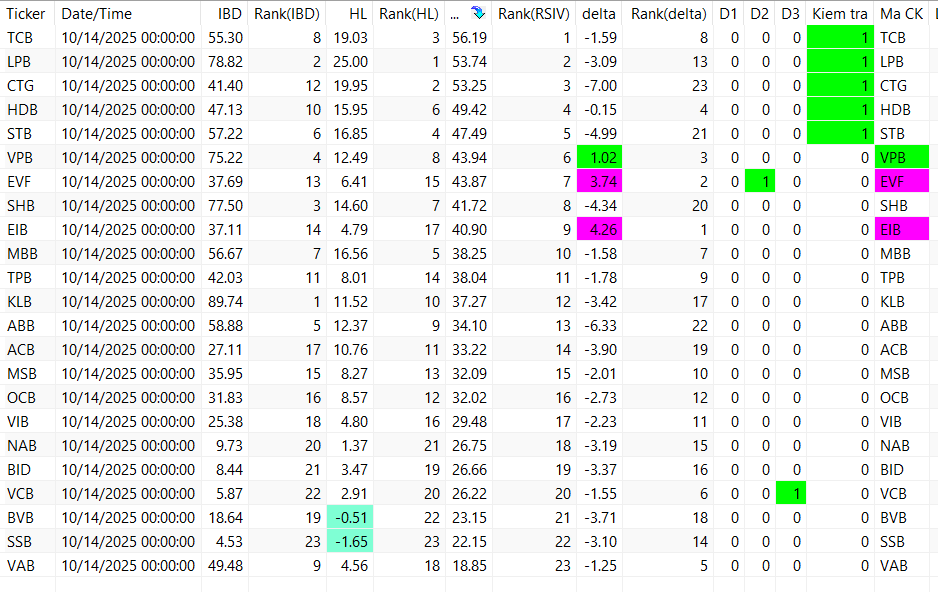Click the Rank(RSIV) column header
The image size is (938, 592).
tap(534, 13)
